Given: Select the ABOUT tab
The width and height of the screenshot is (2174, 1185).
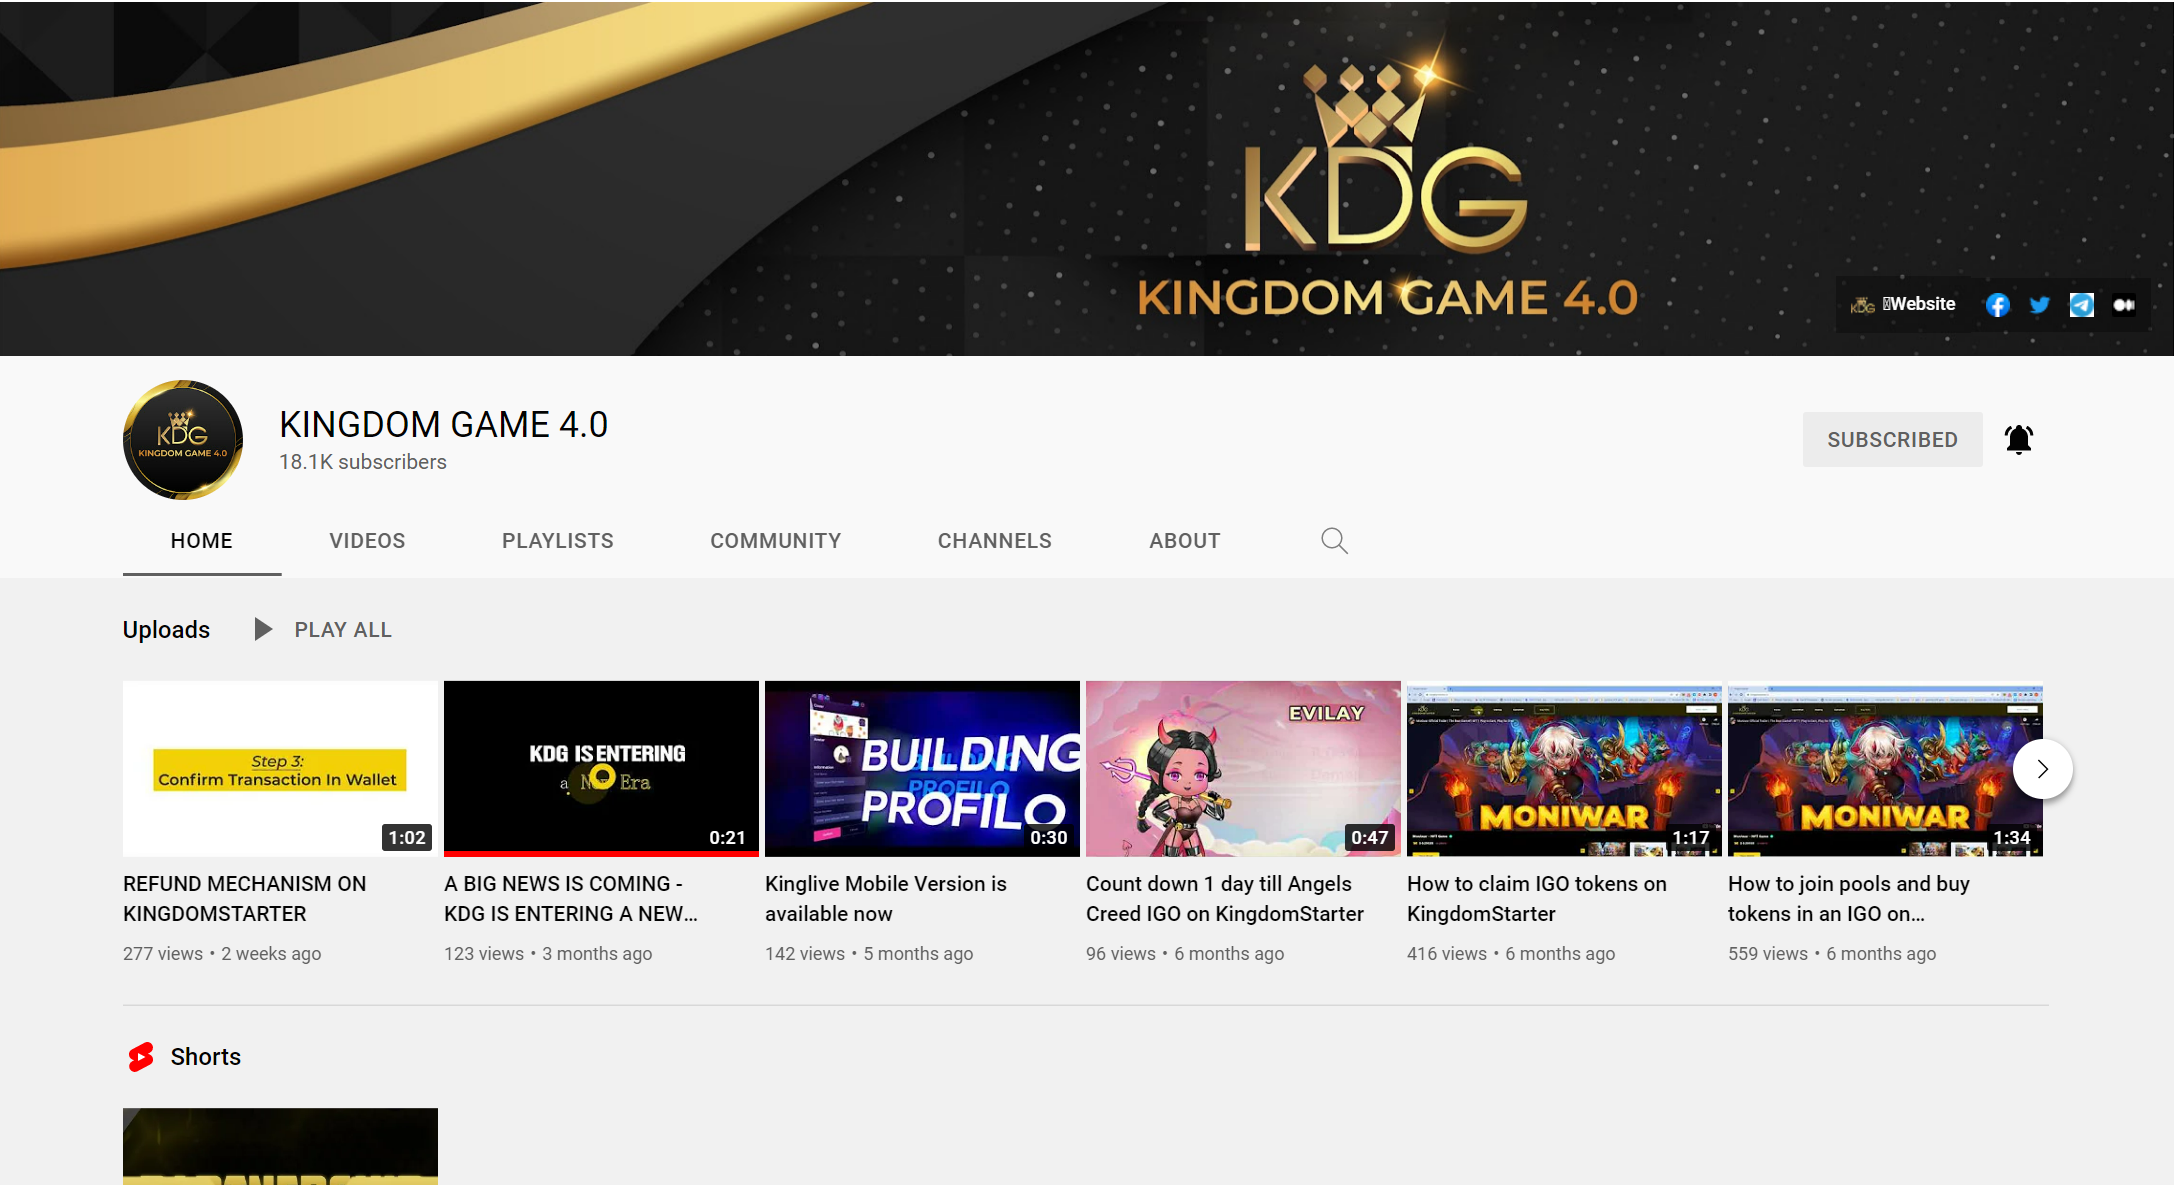Looking at the screenshot, I should pos(1185,541).
